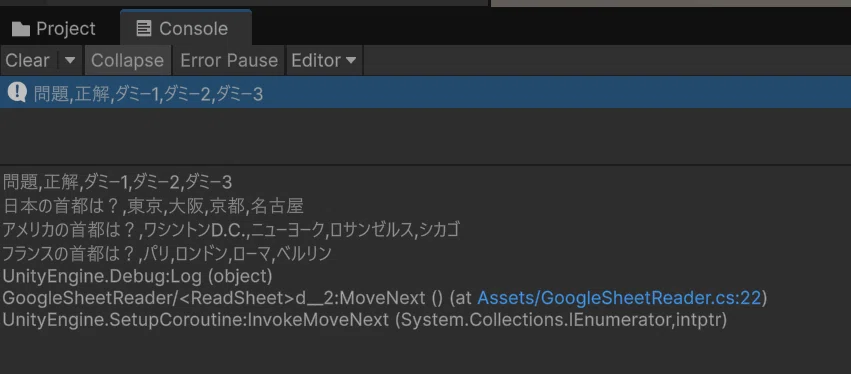This screenshot has height=374, width=851.
Task: Toggle Error Pause in the console
Action: 229,60
